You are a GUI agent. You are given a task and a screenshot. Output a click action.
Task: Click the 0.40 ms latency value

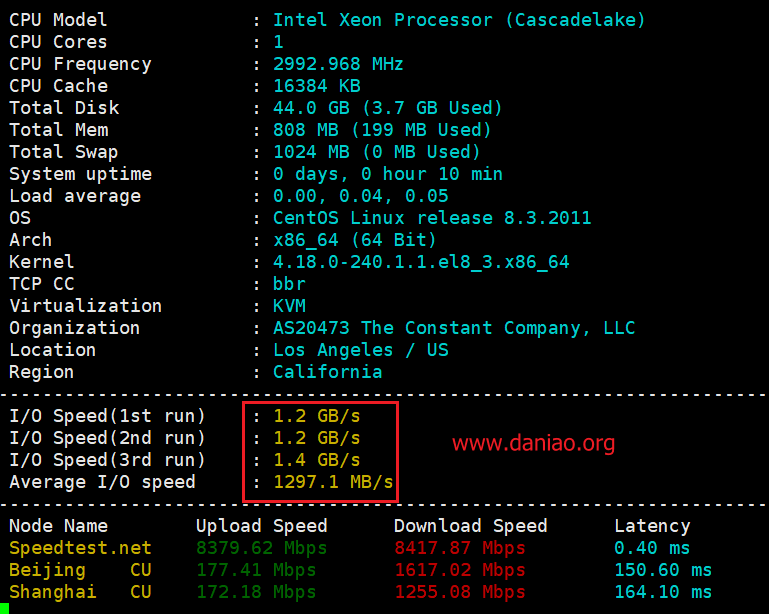652,548
